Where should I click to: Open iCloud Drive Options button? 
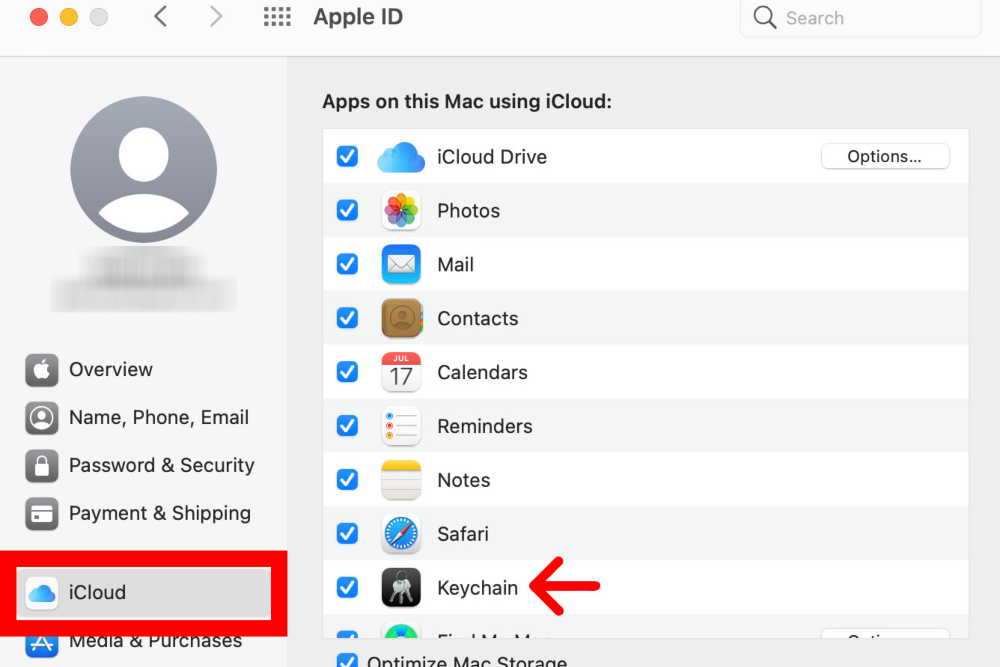pyautogui.click(x=885, y=156)
